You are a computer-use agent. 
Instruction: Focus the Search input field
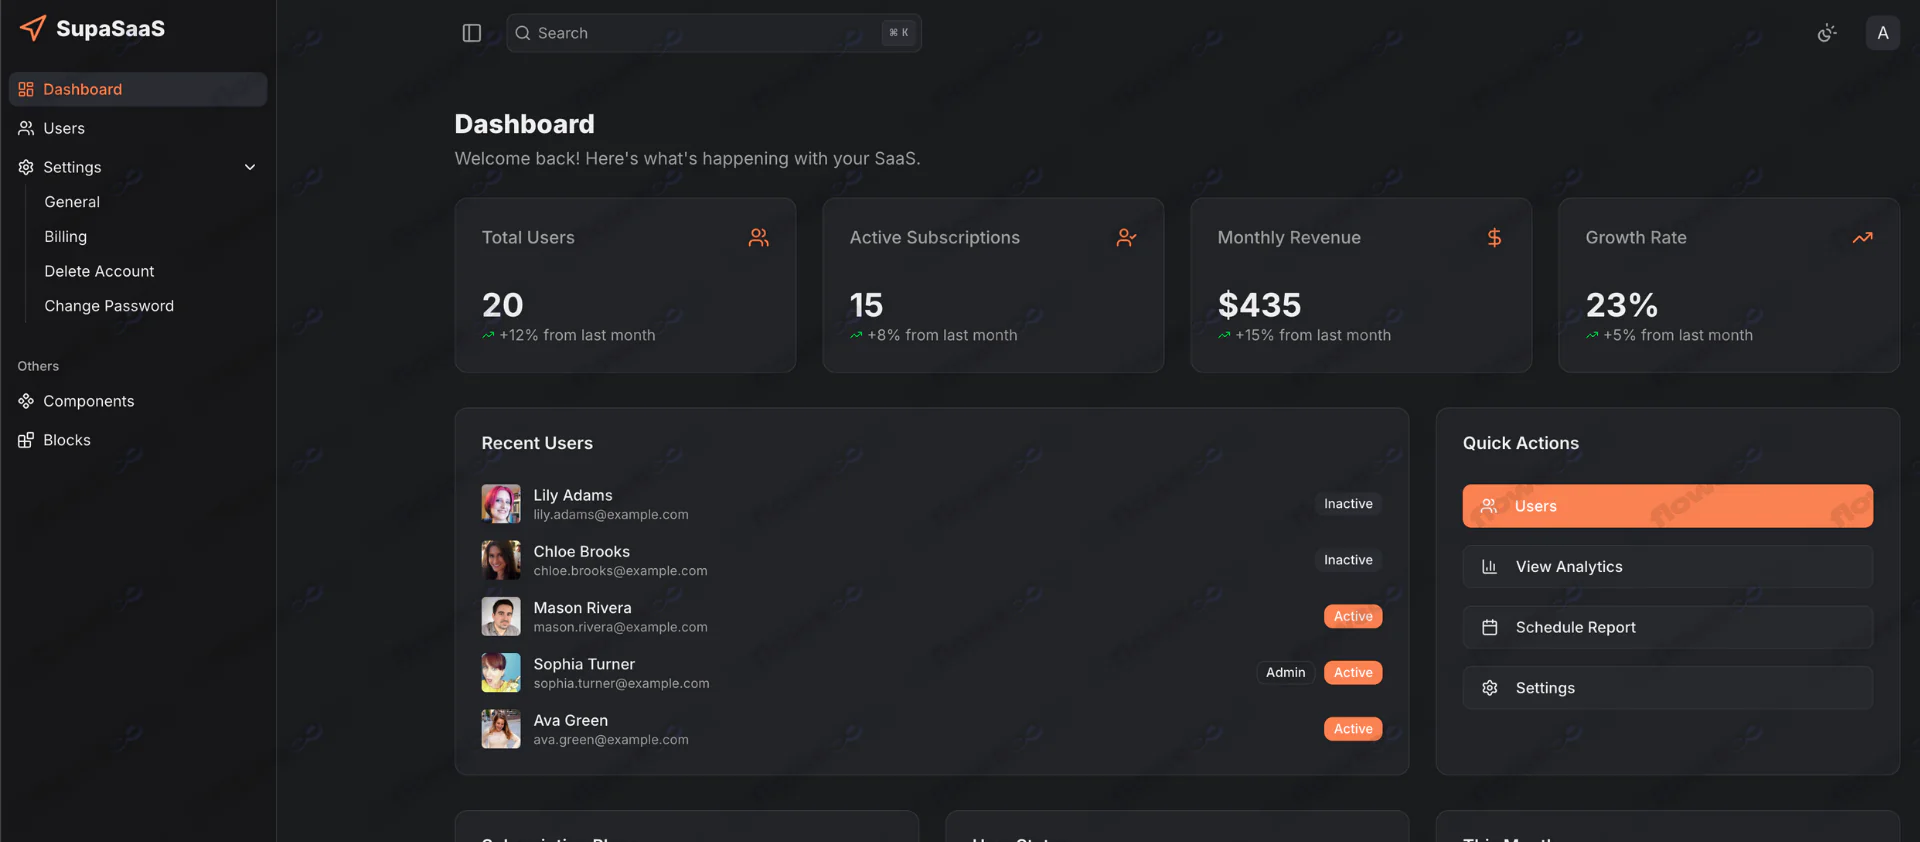pyautogui.click(x=705, y=33)
